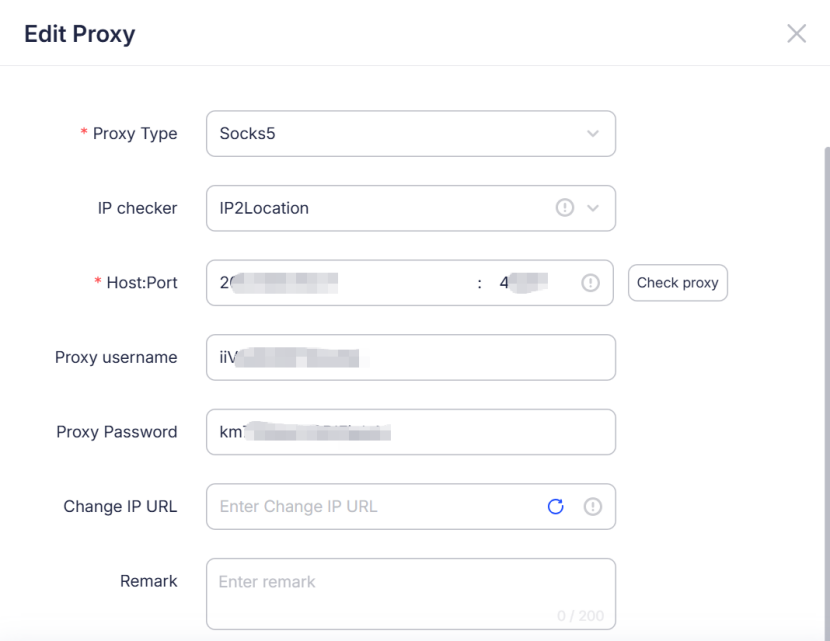Click the Edit Proxy title text
This screenshot has height=641, width=830.
coord(80,34)
